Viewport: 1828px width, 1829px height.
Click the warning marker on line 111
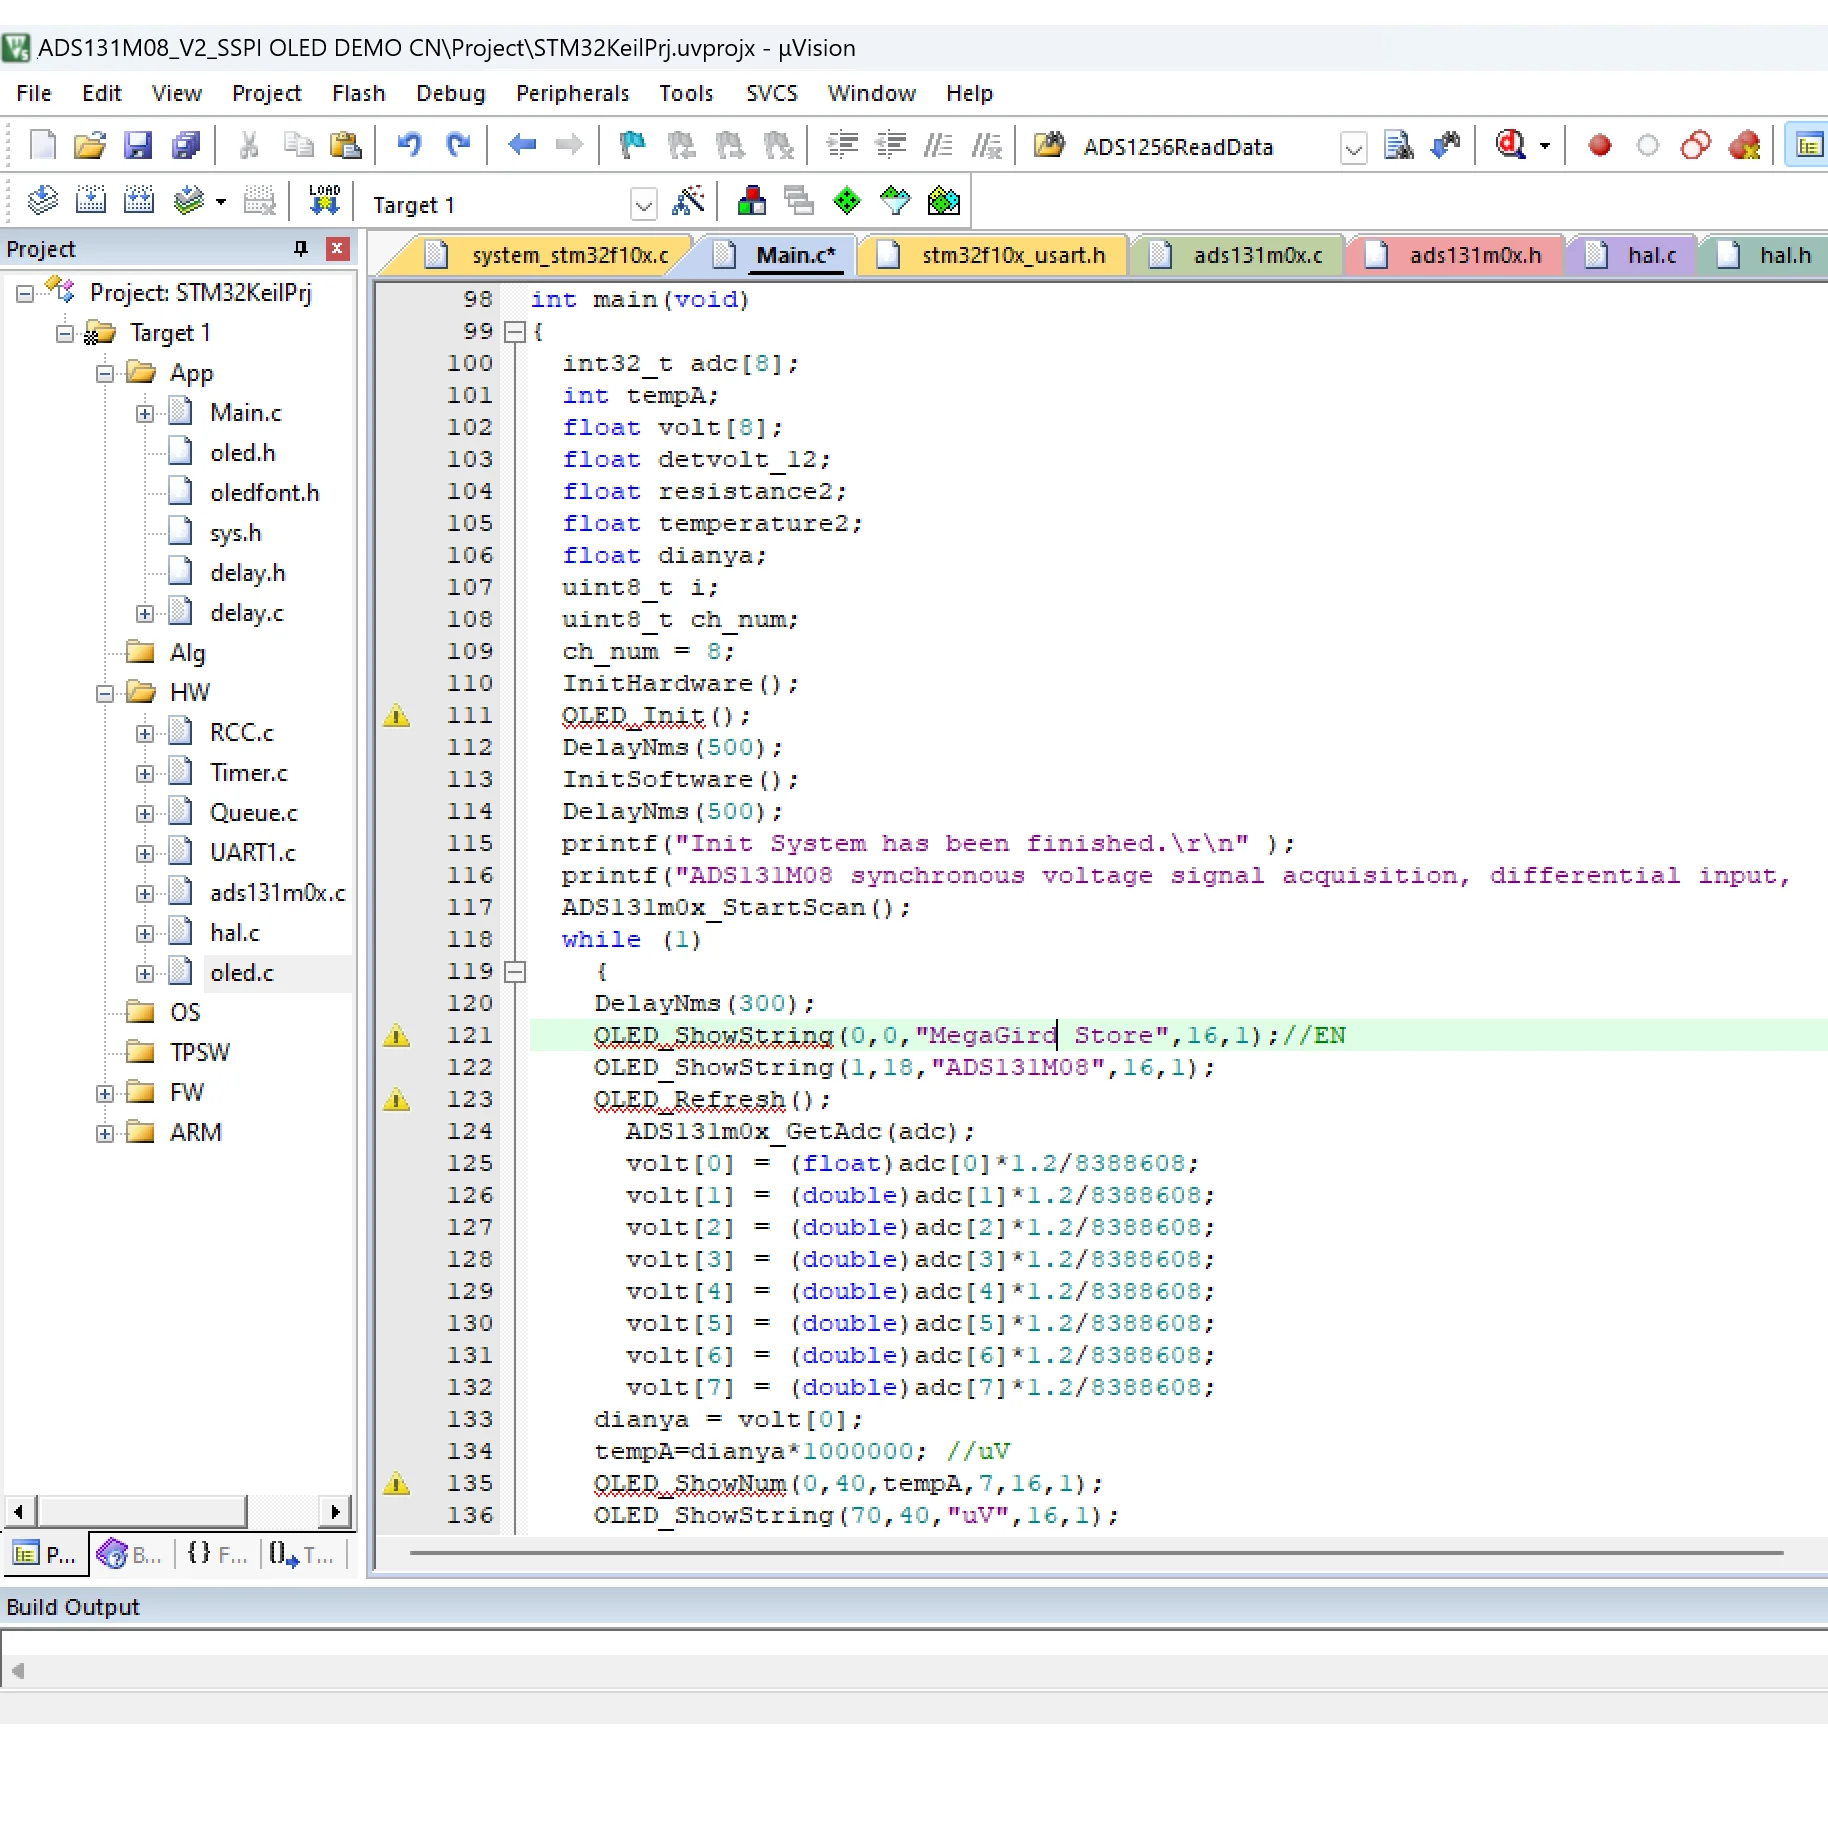pyautogui.click(x=397, y=716)
